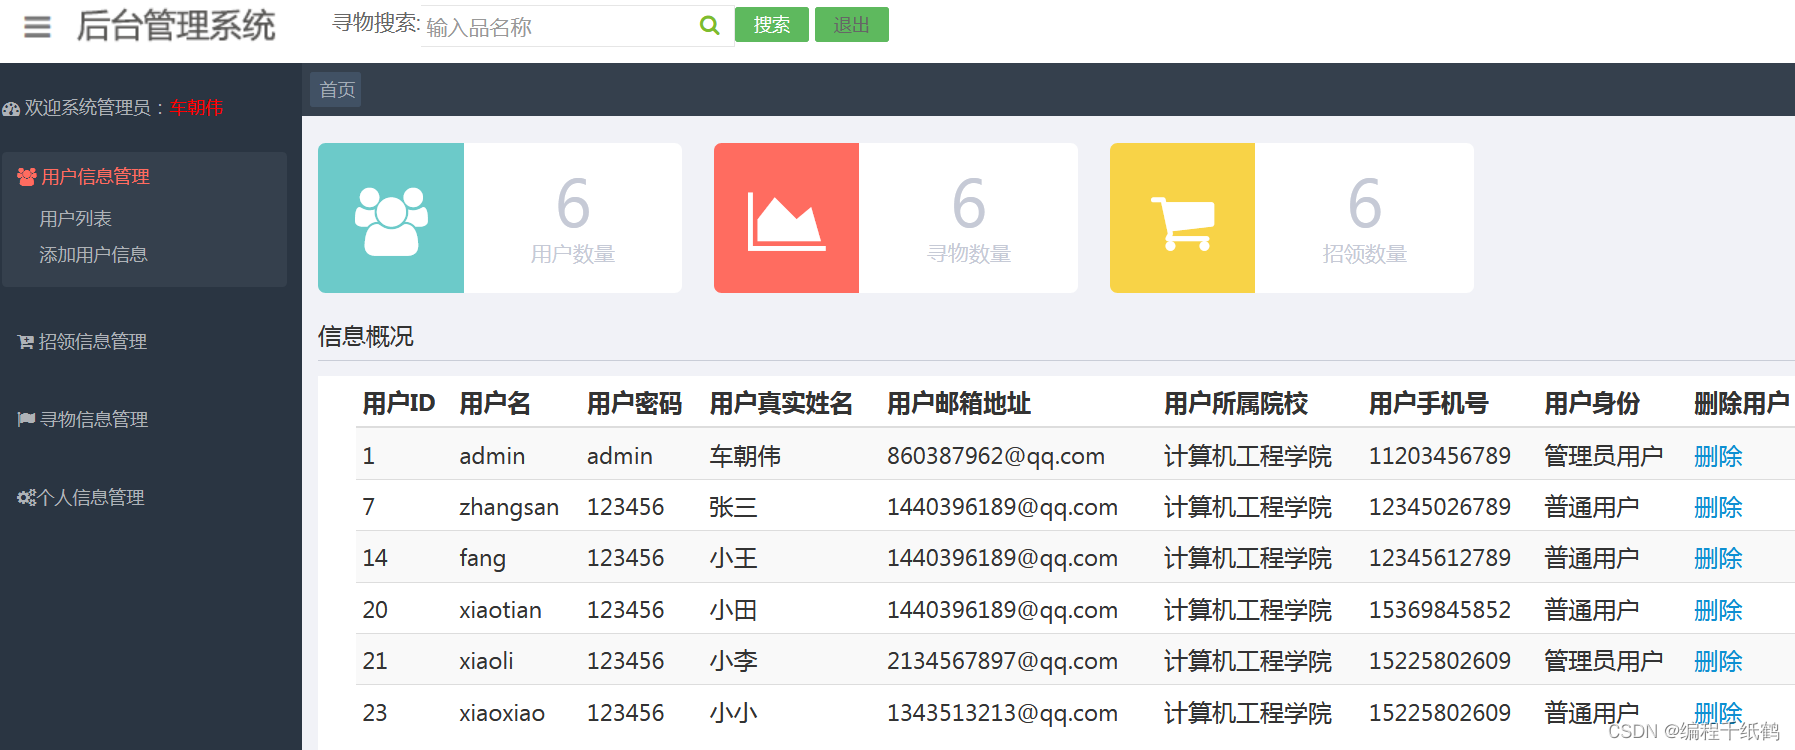The width and height of the screenshot is (1795, 750).
Task: Switch to the 首页 tab
Action: point(336,90)
